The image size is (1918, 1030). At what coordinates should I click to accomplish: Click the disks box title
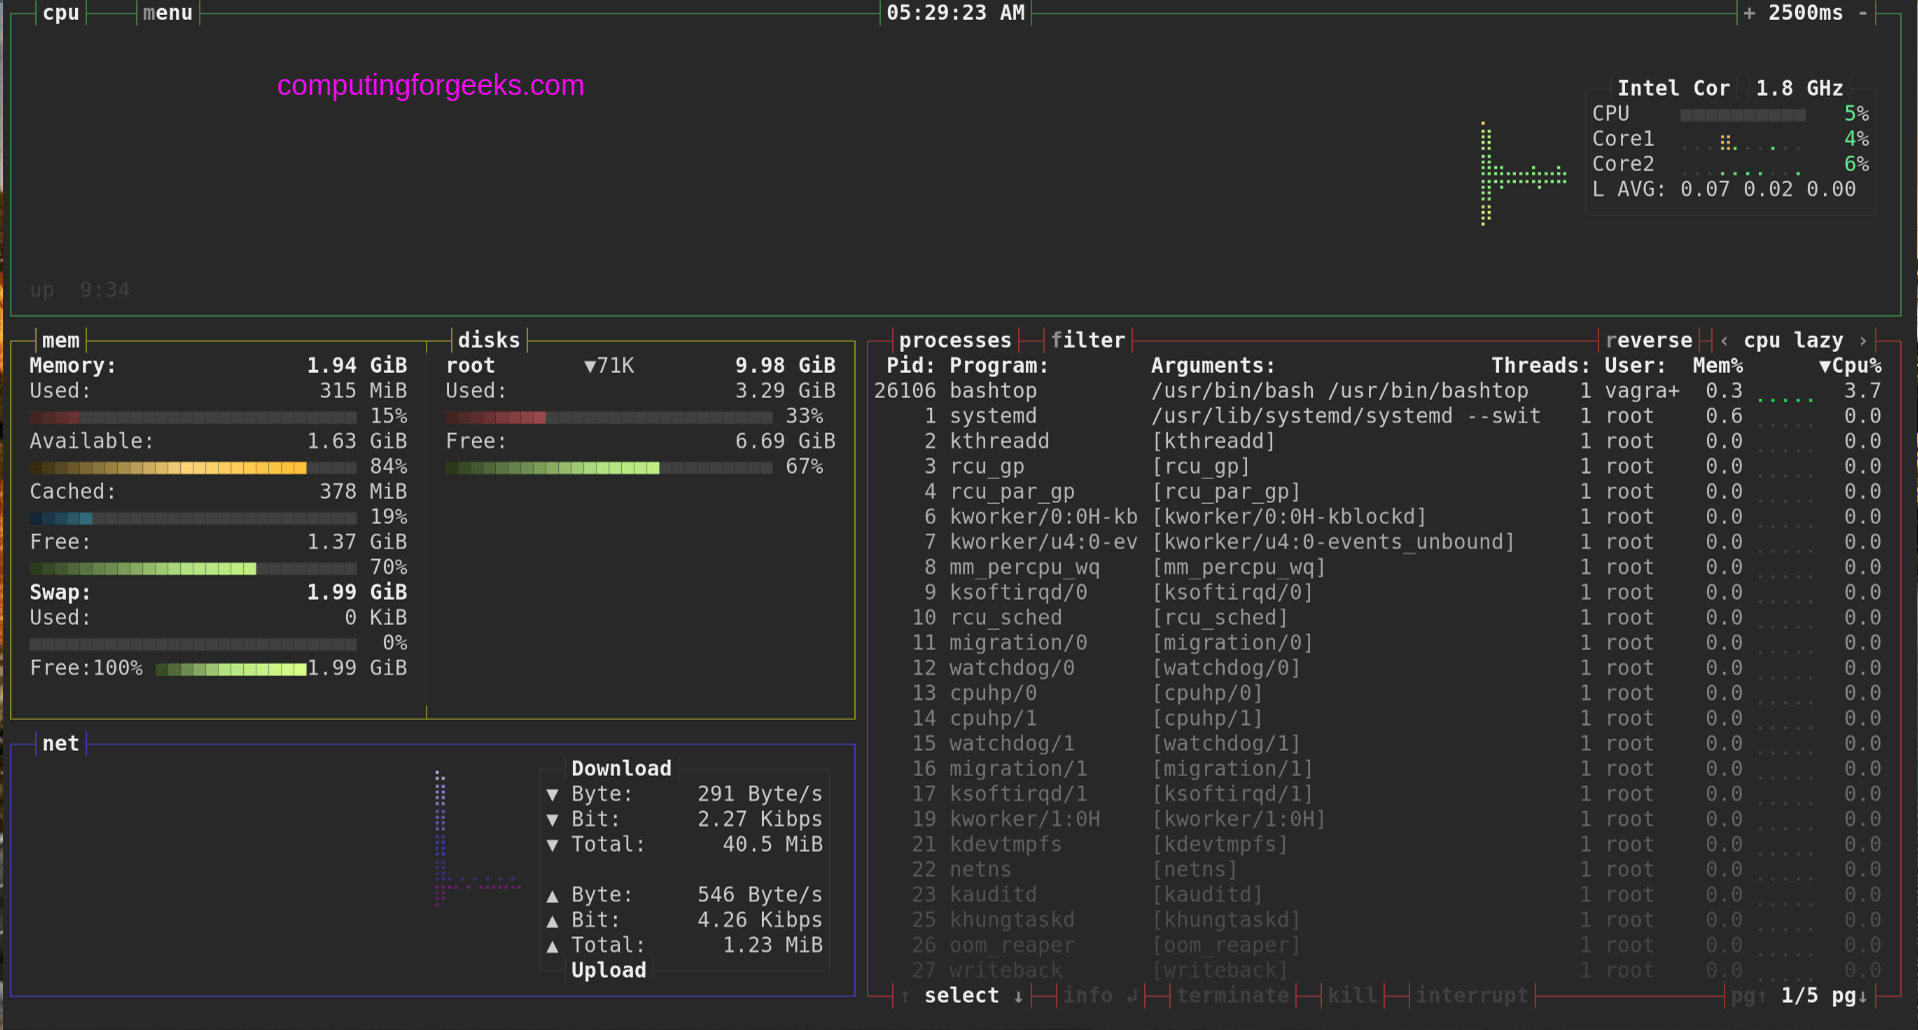pos(487,340)
